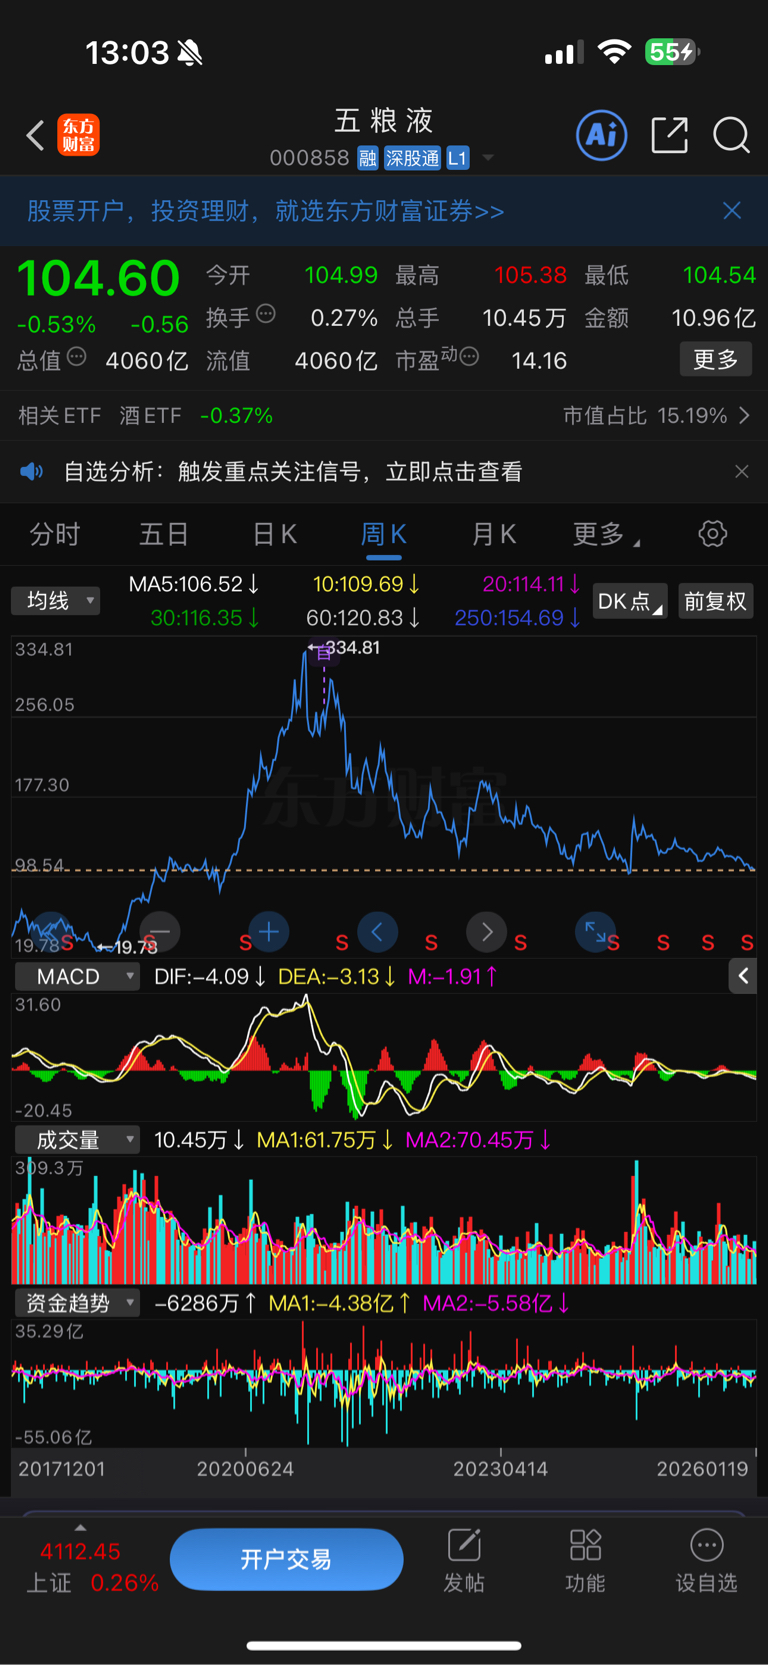This screenshot has height=1665, width=768.
Task: Tap the chart zoom out minus button
Action: pos(160,932)
